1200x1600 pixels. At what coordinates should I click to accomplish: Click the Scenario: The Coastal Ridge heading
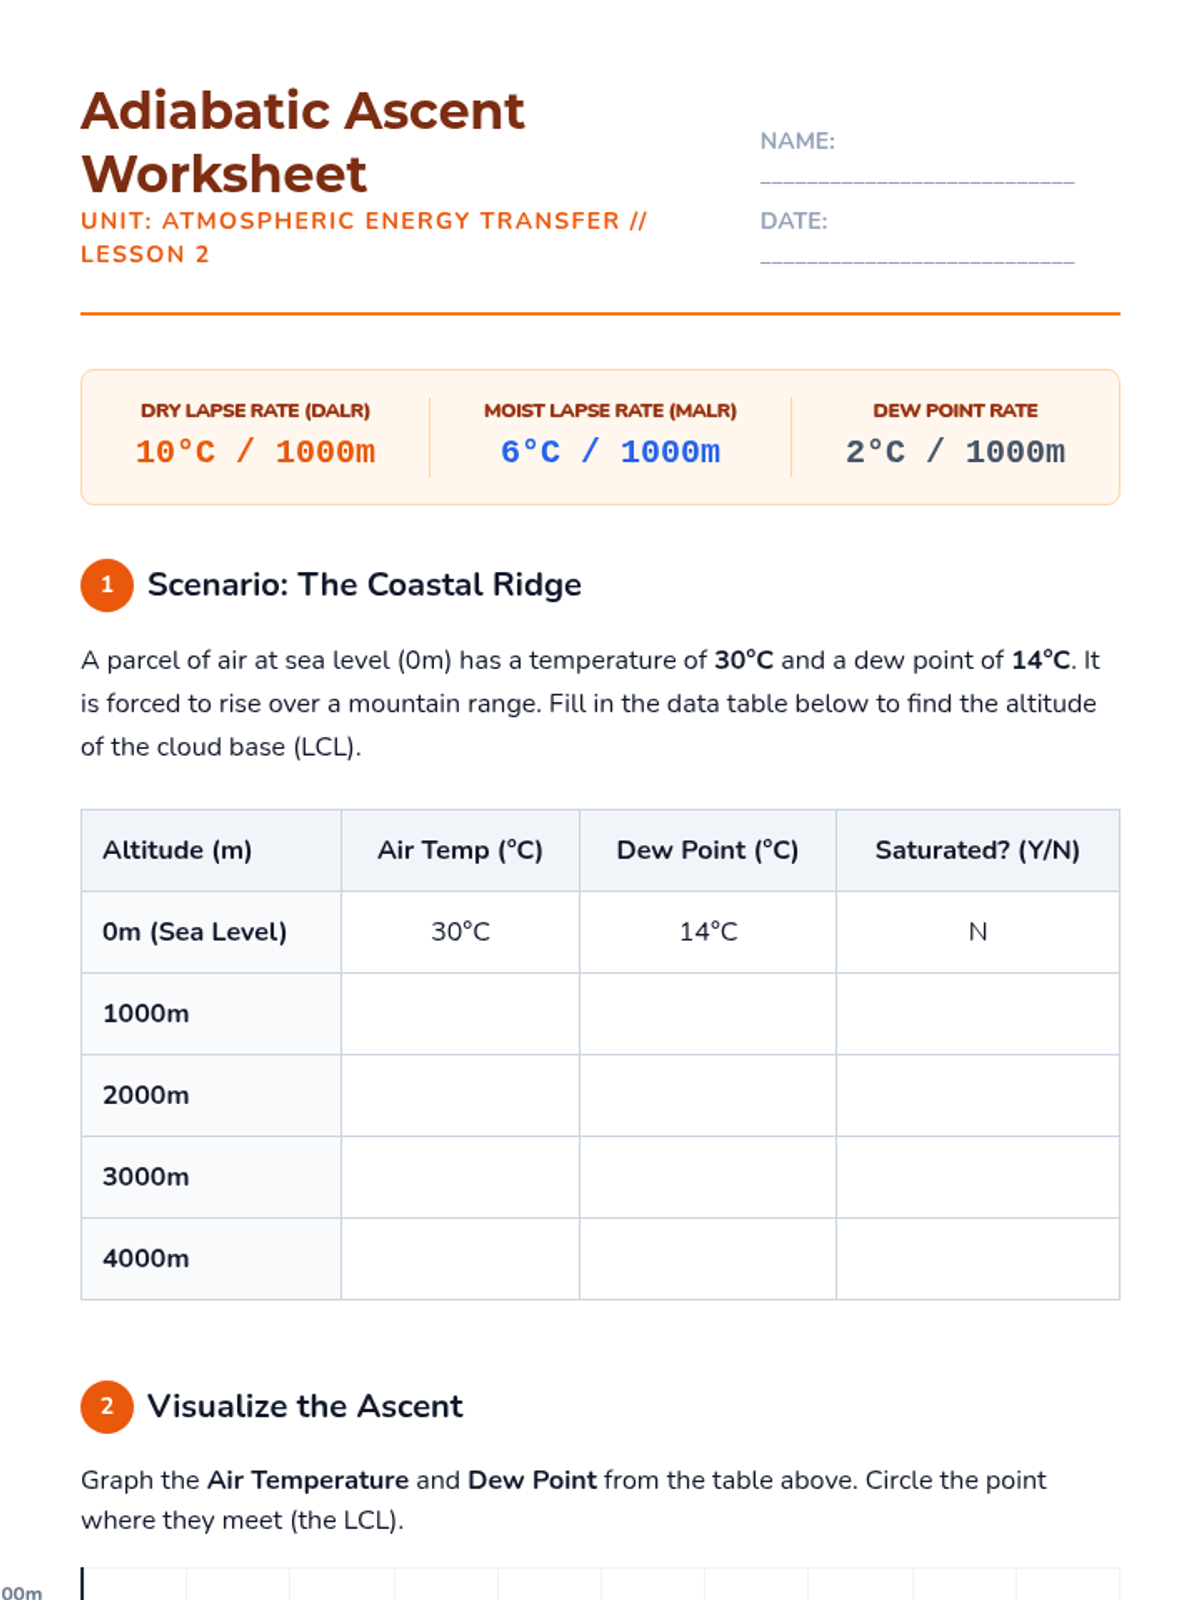(364, 585)
